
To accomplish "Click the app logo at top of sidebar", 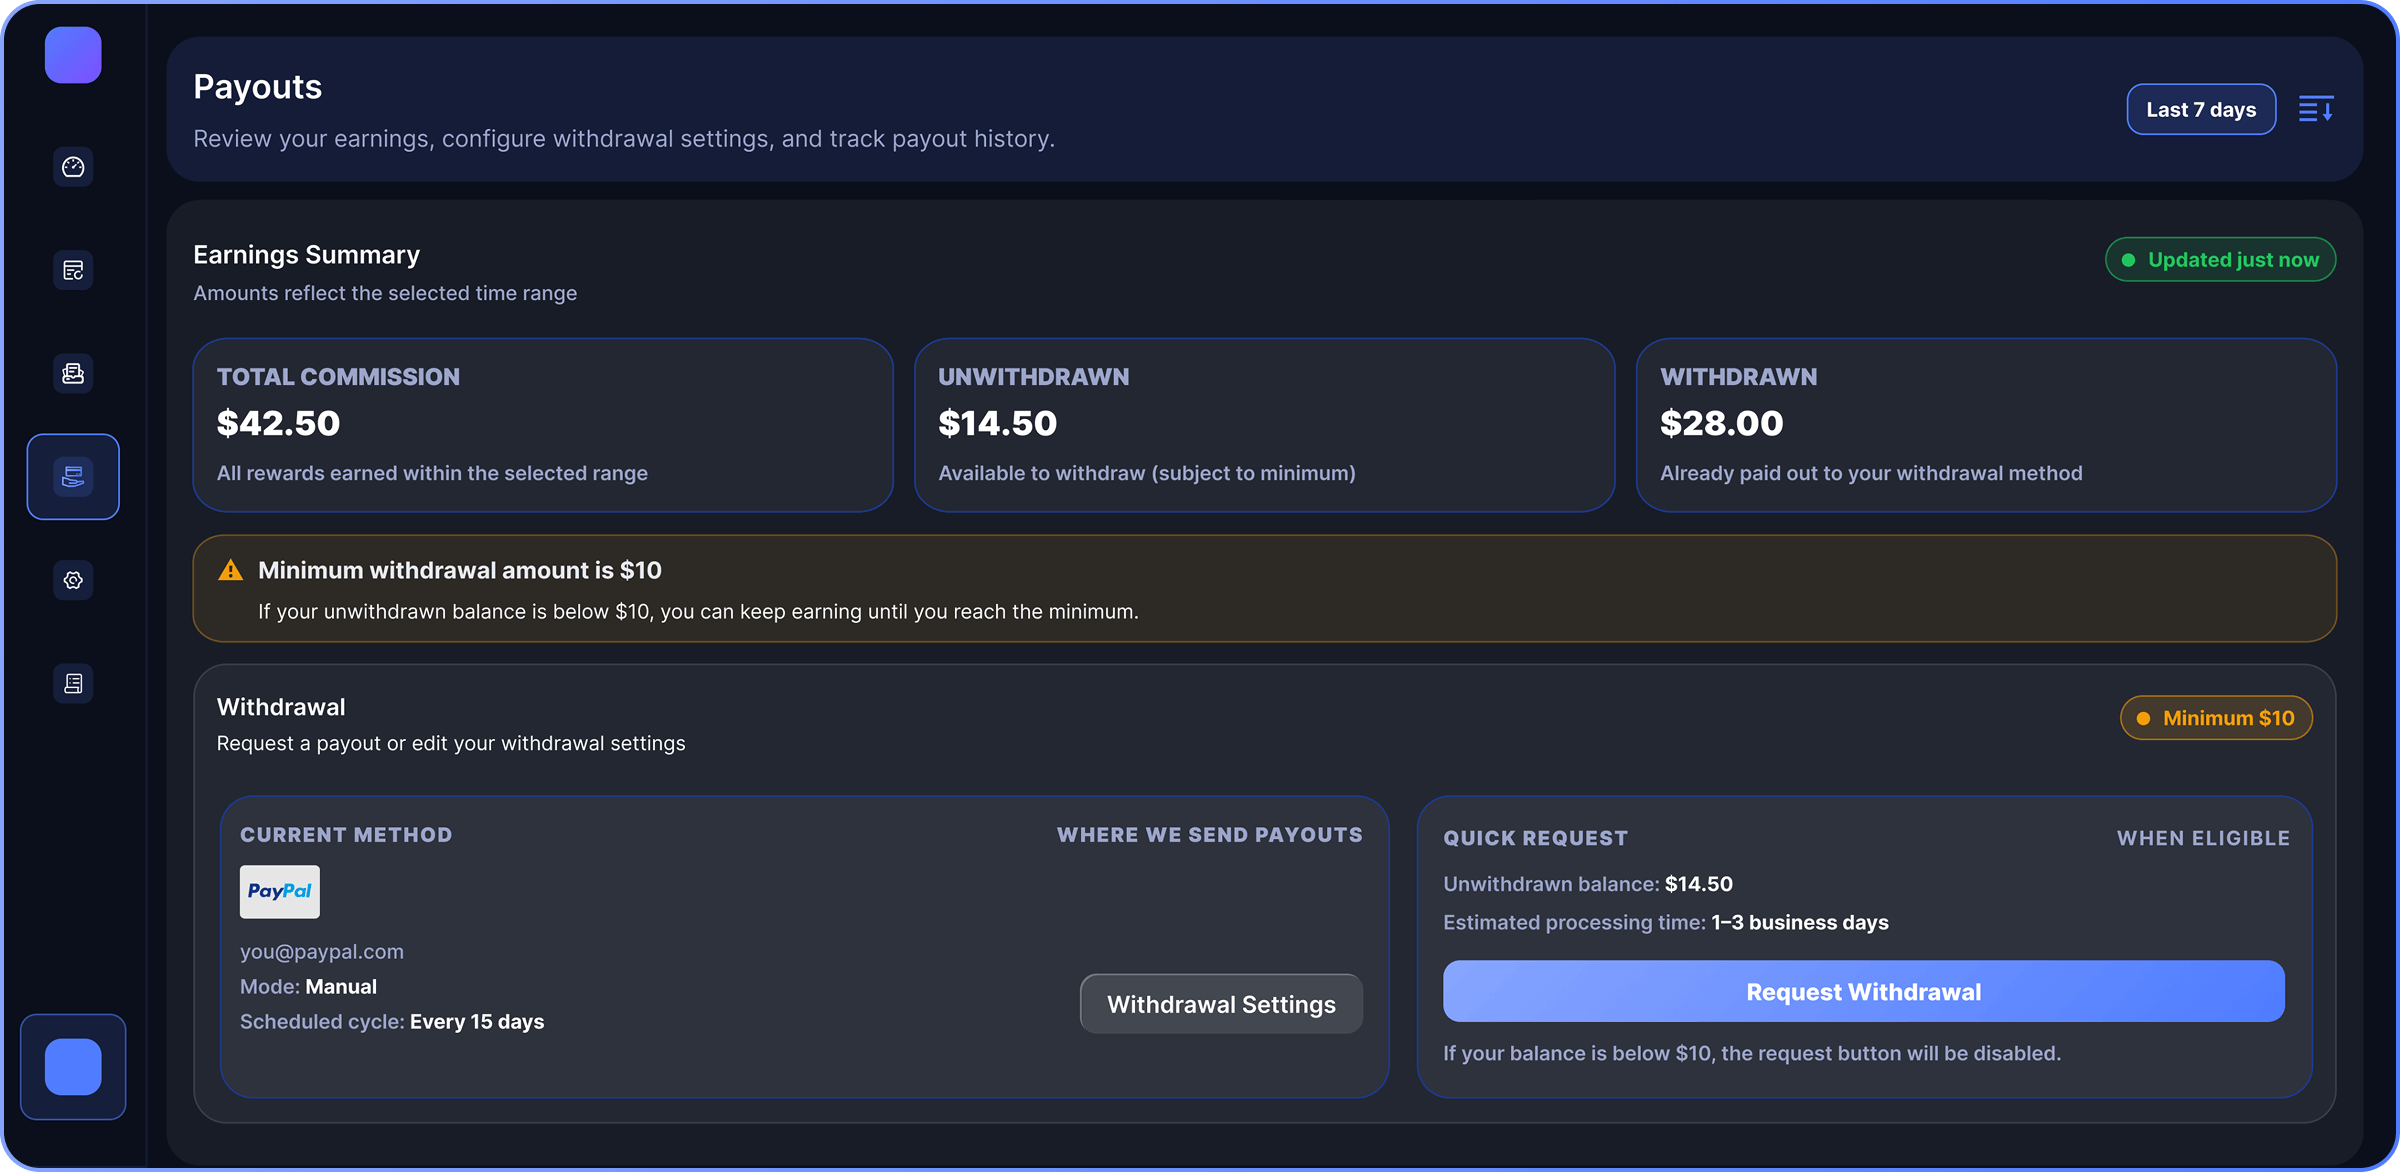I will coord(72,55).
